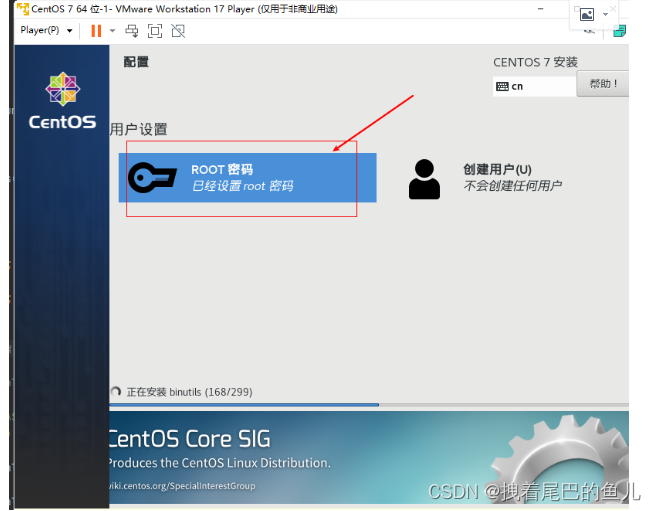The image size is (656, 511).
Task: Click the user silhouette icon
Action: (x=424, y=179)
